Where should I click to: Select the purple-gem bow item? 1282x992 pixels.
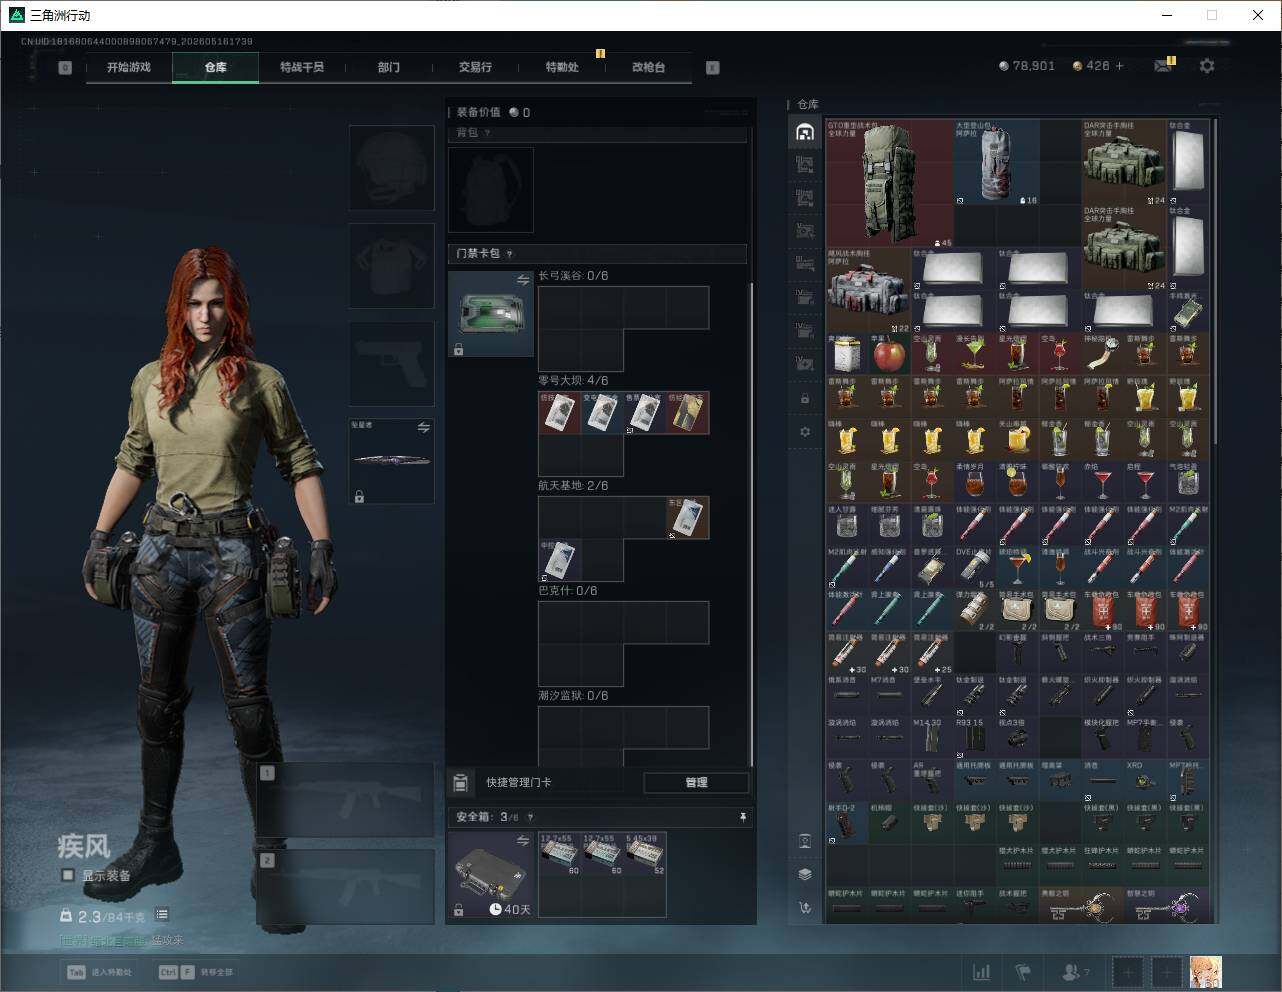[x=1166, y=907]
